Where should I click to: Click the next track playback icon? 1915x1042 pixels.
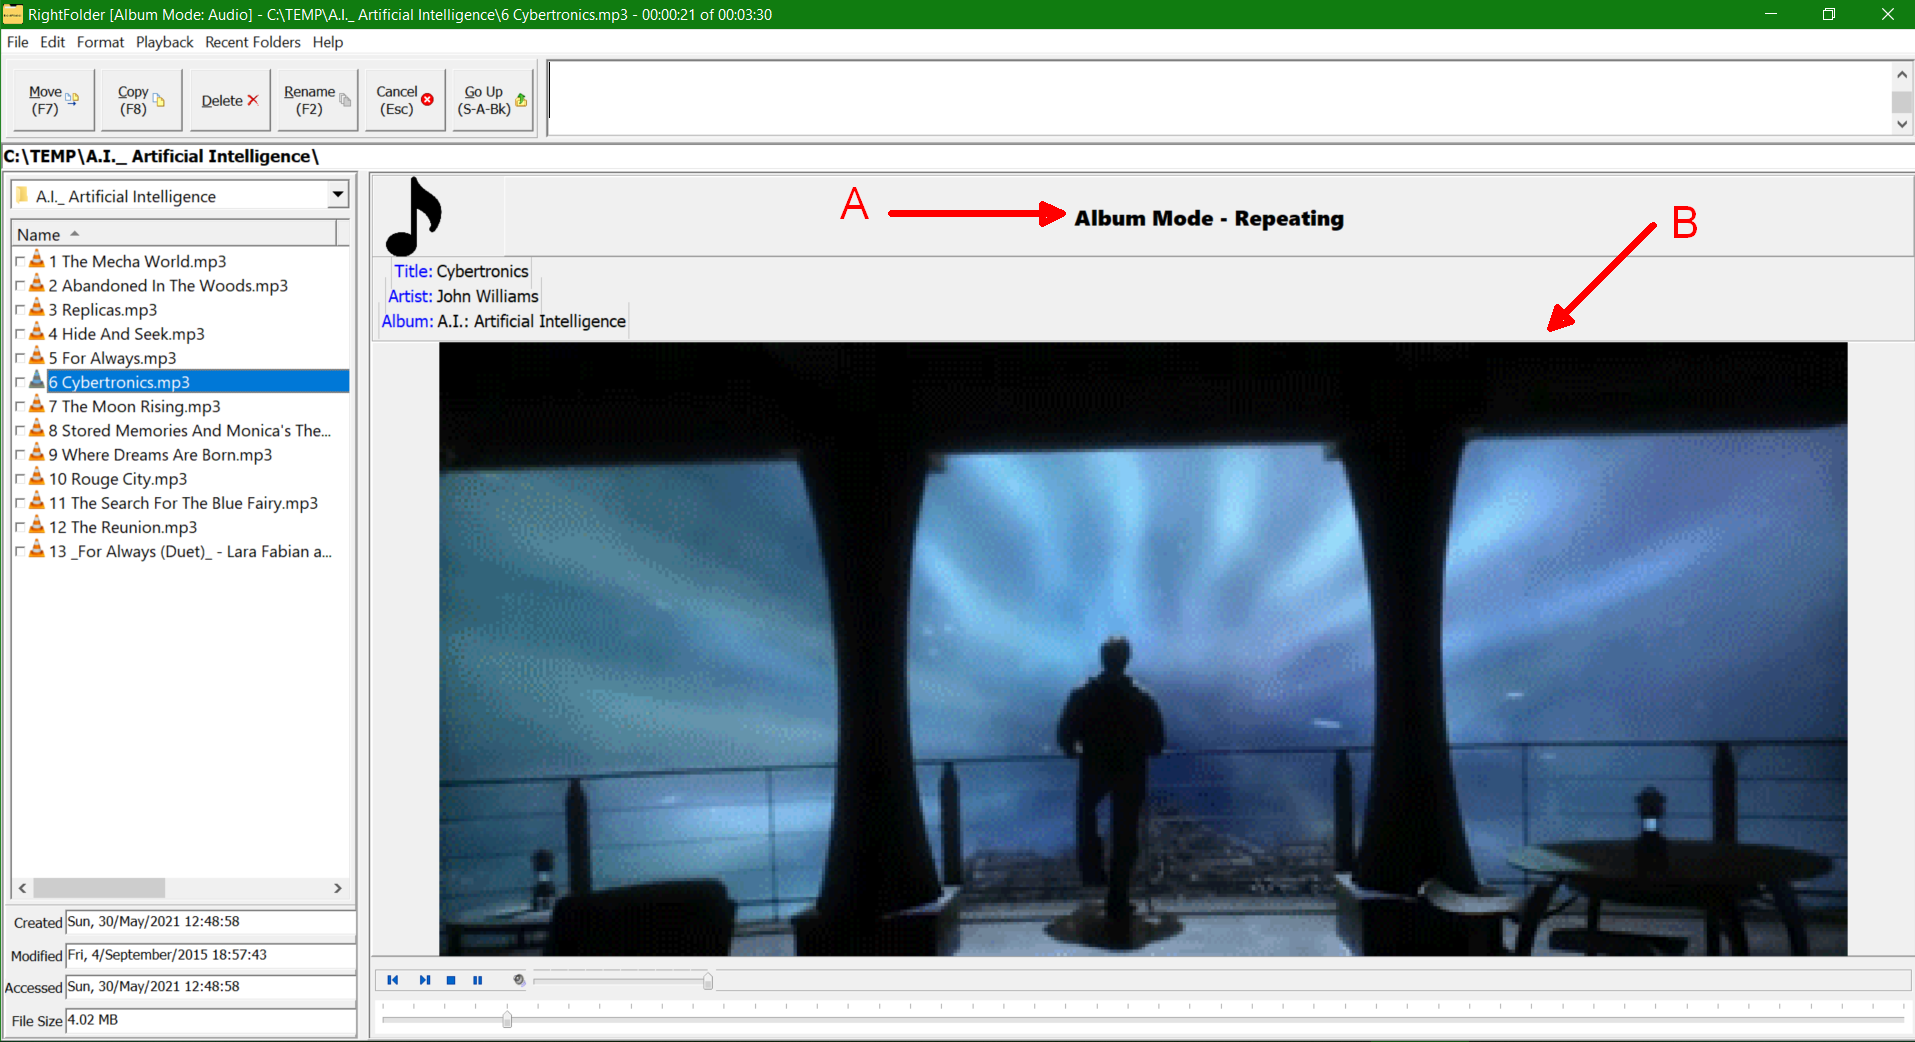[425, 980]
